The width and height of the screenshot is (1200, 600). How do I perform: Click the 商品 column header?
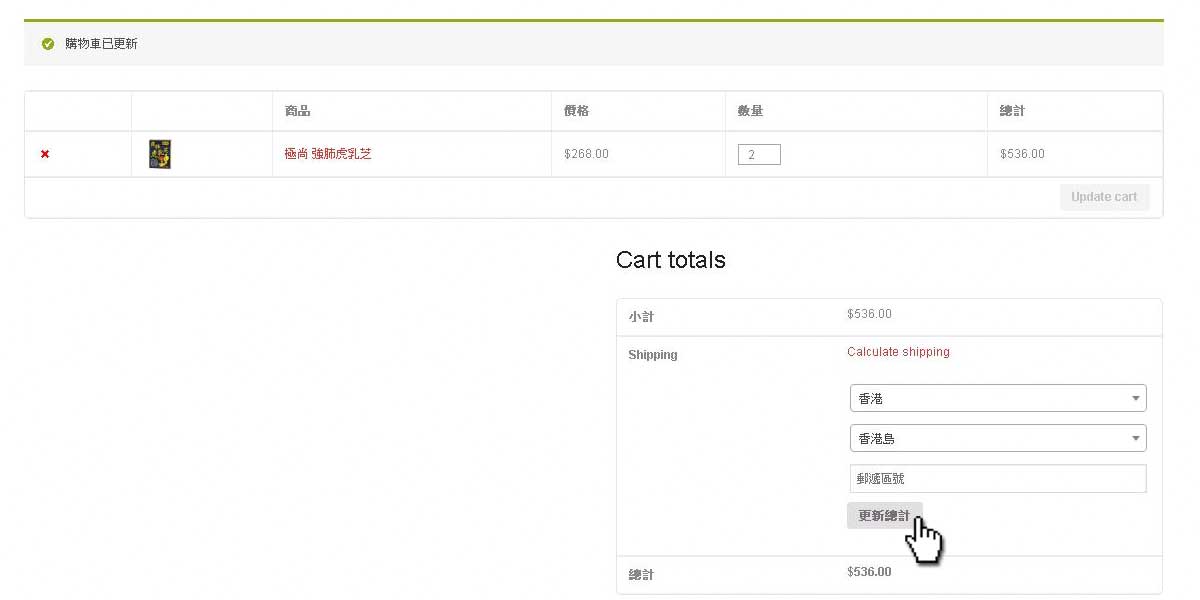(x=297, y=111)
